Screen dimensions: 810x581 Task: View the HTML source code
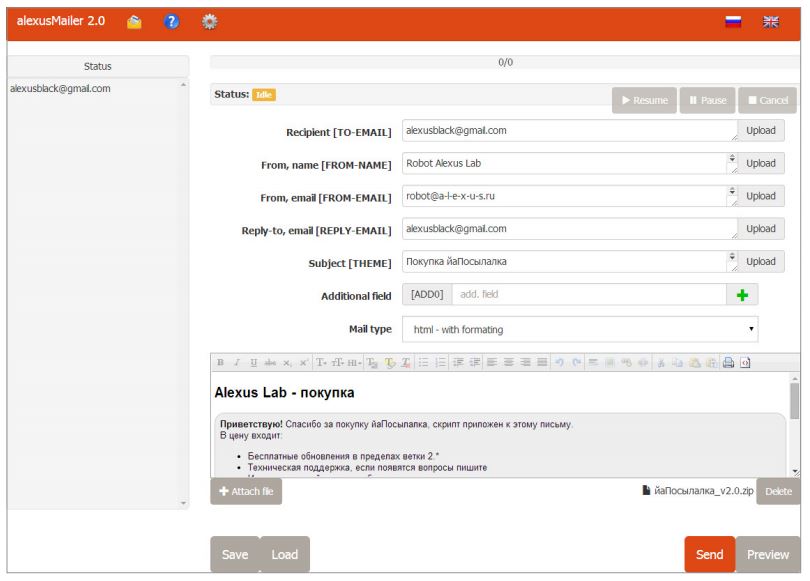(745, 363)
